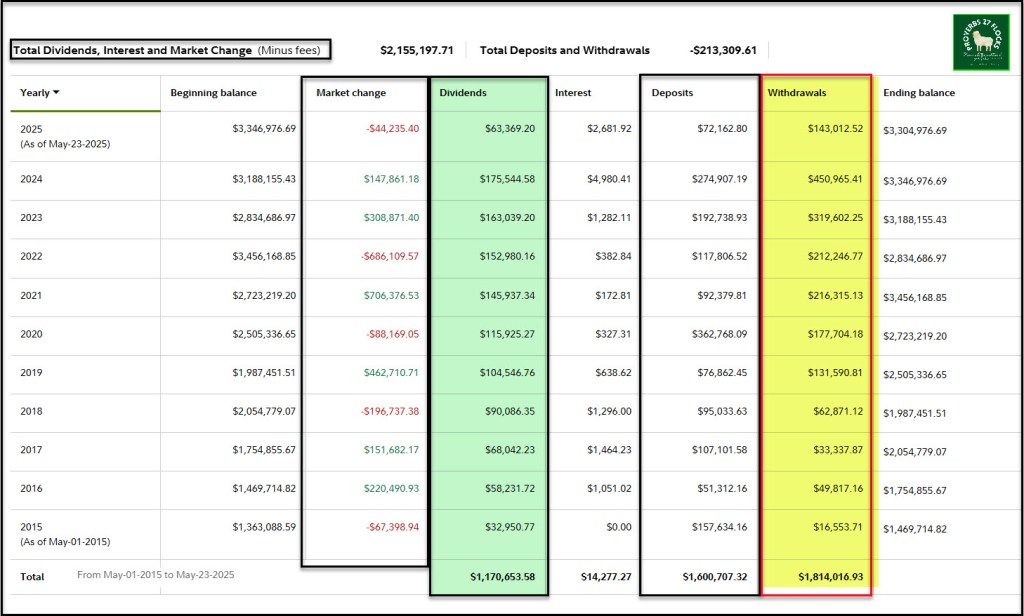The width and height of the screenshot is (1024, 616).
Task: Click Total Deposits and Withdrawals label
Action: click(x=564, y=50)
